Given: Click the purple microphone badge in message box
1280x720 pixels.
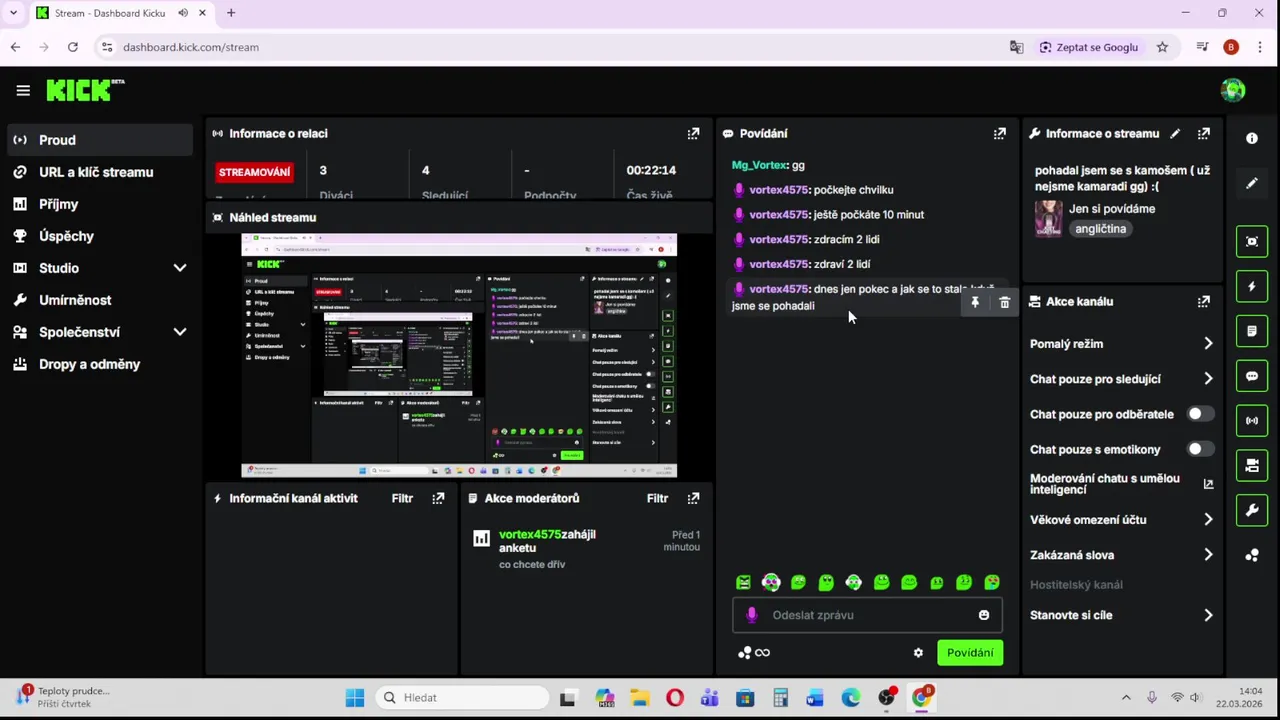Looking at the screenshot, I should [752, 615].
